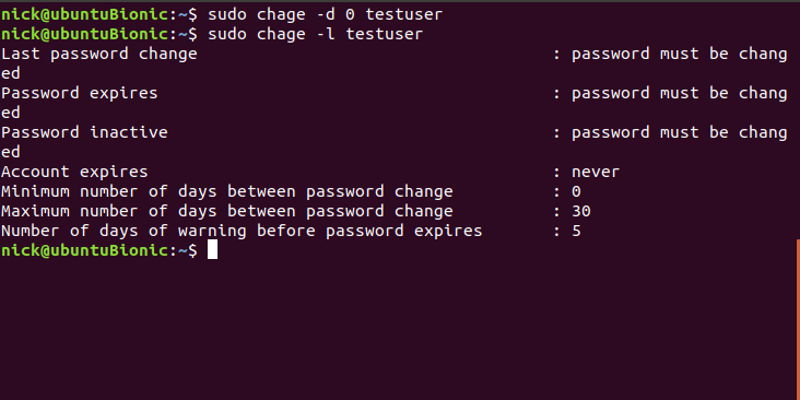Click the "Maximum number of days" line
The image size is (800, 400).
pos(227,211)
